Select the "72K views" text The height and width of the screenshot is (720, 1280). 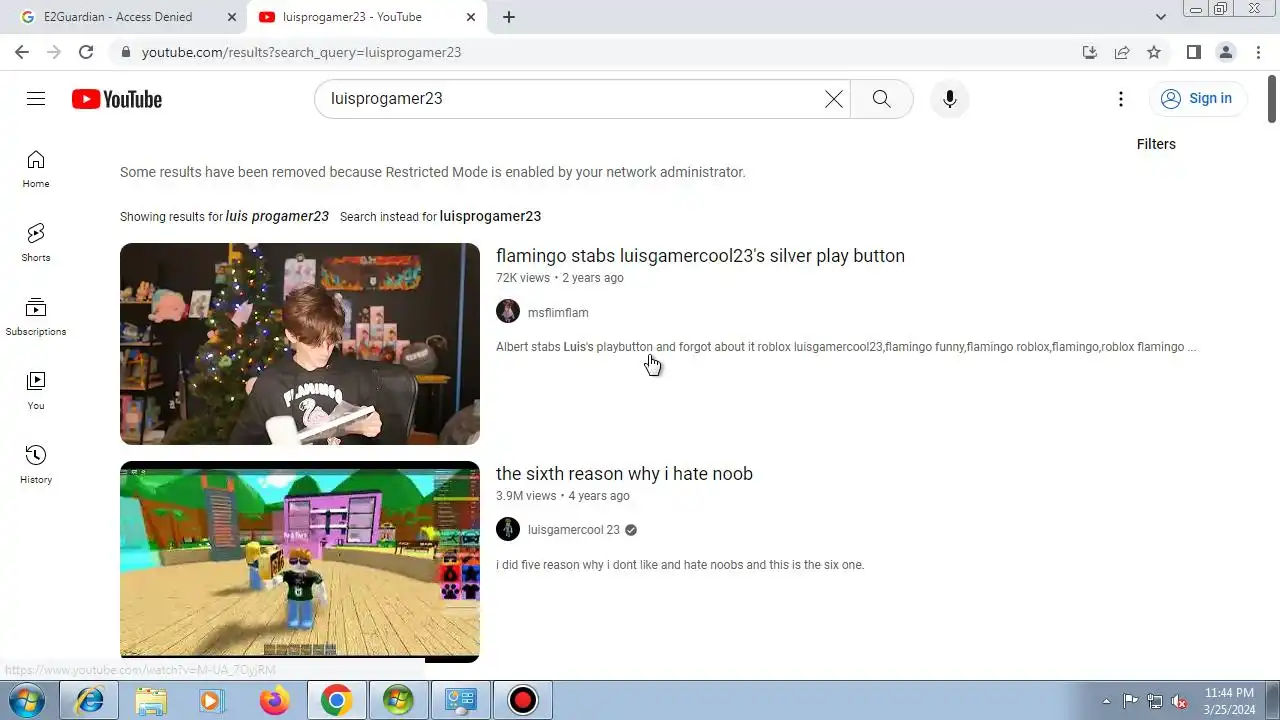523,278
